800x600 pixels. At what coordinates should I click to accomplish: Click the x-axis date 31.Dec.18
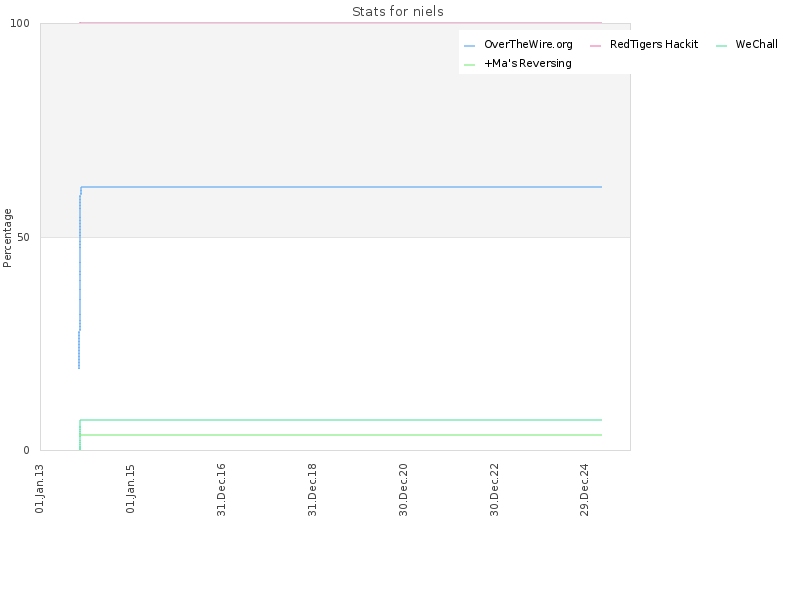point(312,490)
